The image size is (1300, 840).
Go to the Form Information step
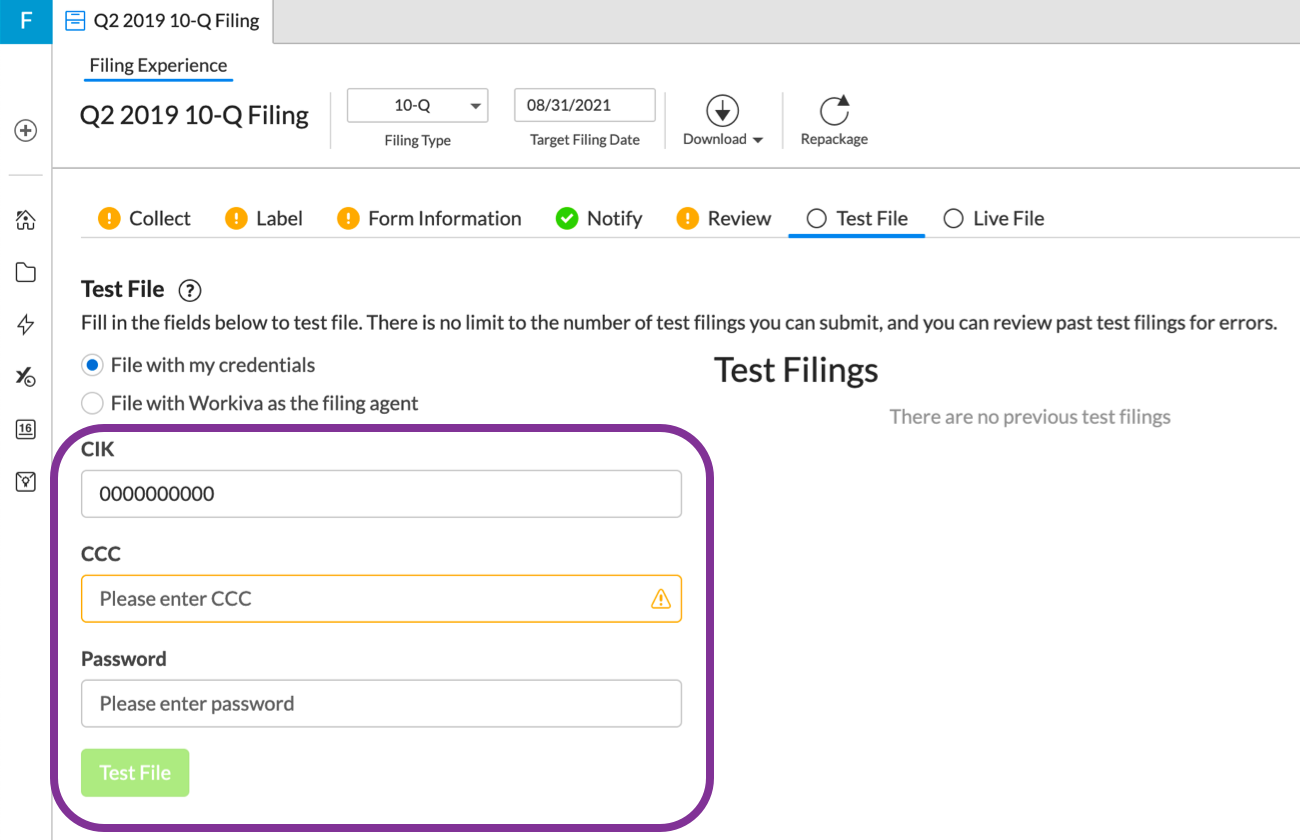(430, 219)
